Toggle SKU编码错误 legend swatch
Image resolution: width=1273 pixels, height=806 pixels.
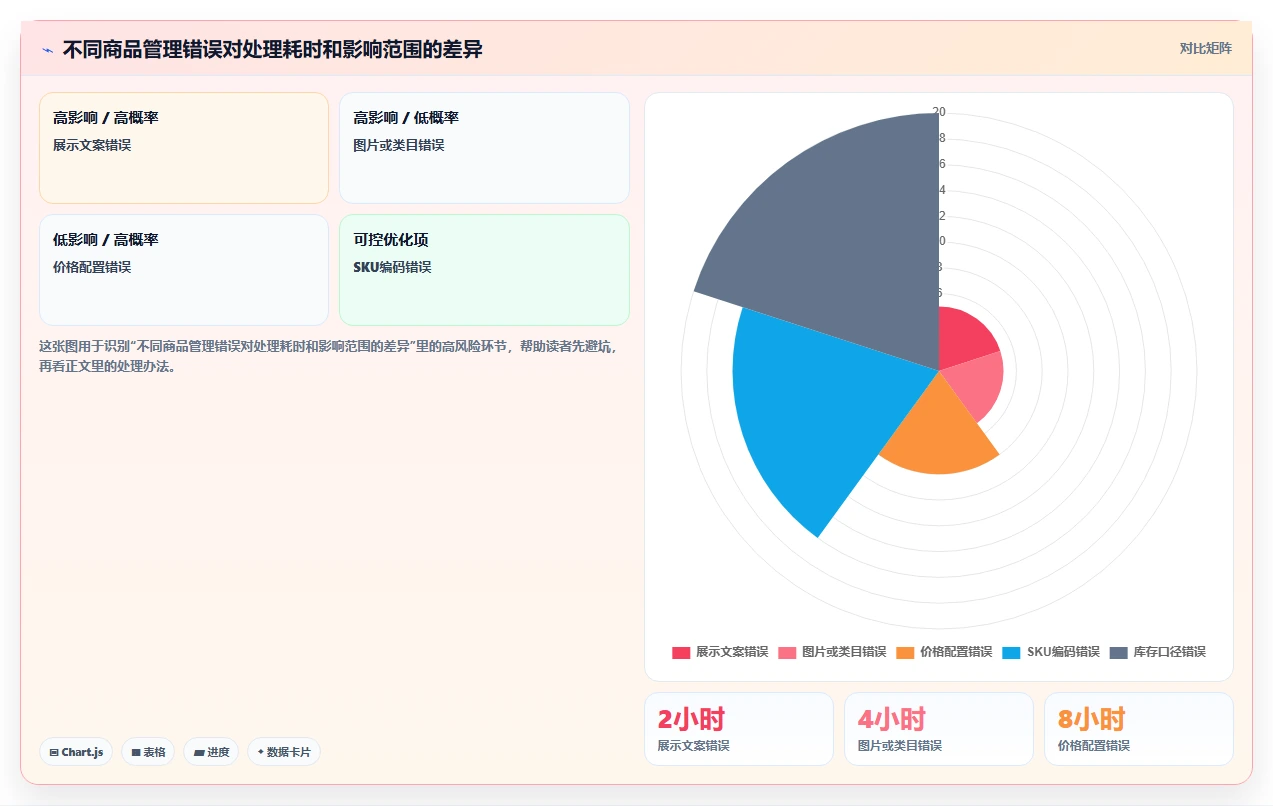point(1011,652)
